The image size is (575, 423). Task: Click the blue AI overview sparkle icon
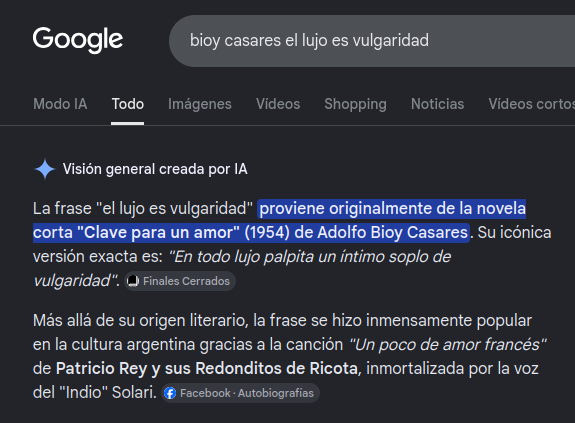click(45, 169)
